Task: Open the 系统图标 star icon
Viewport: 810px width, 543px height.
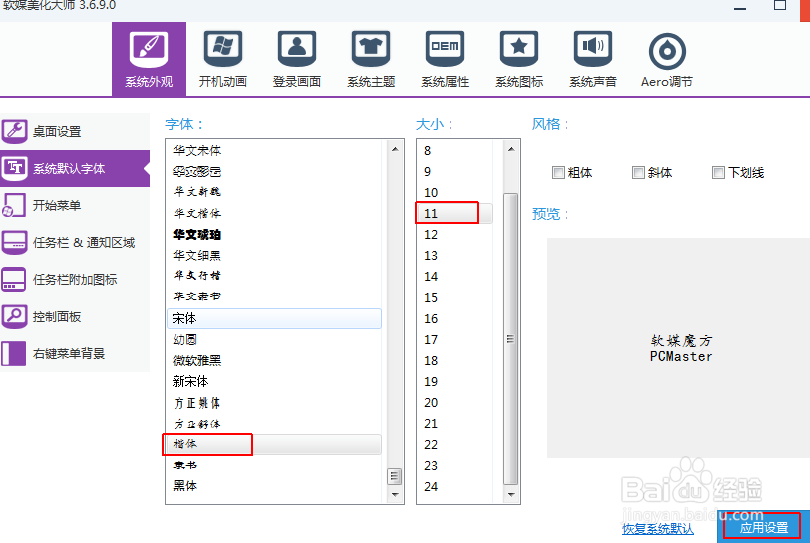Action: [x=519, y=50]
